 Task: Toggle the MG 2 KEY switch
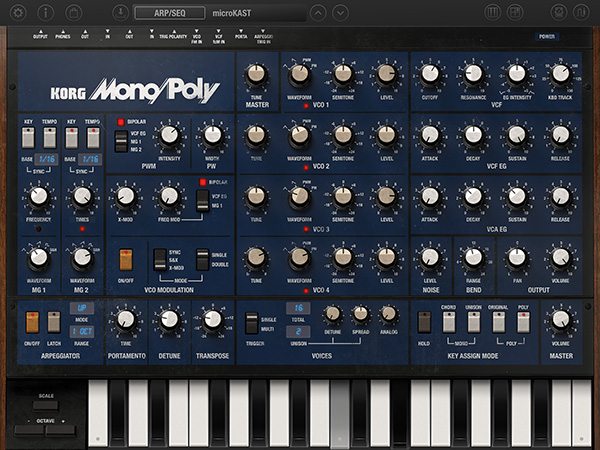72,138
